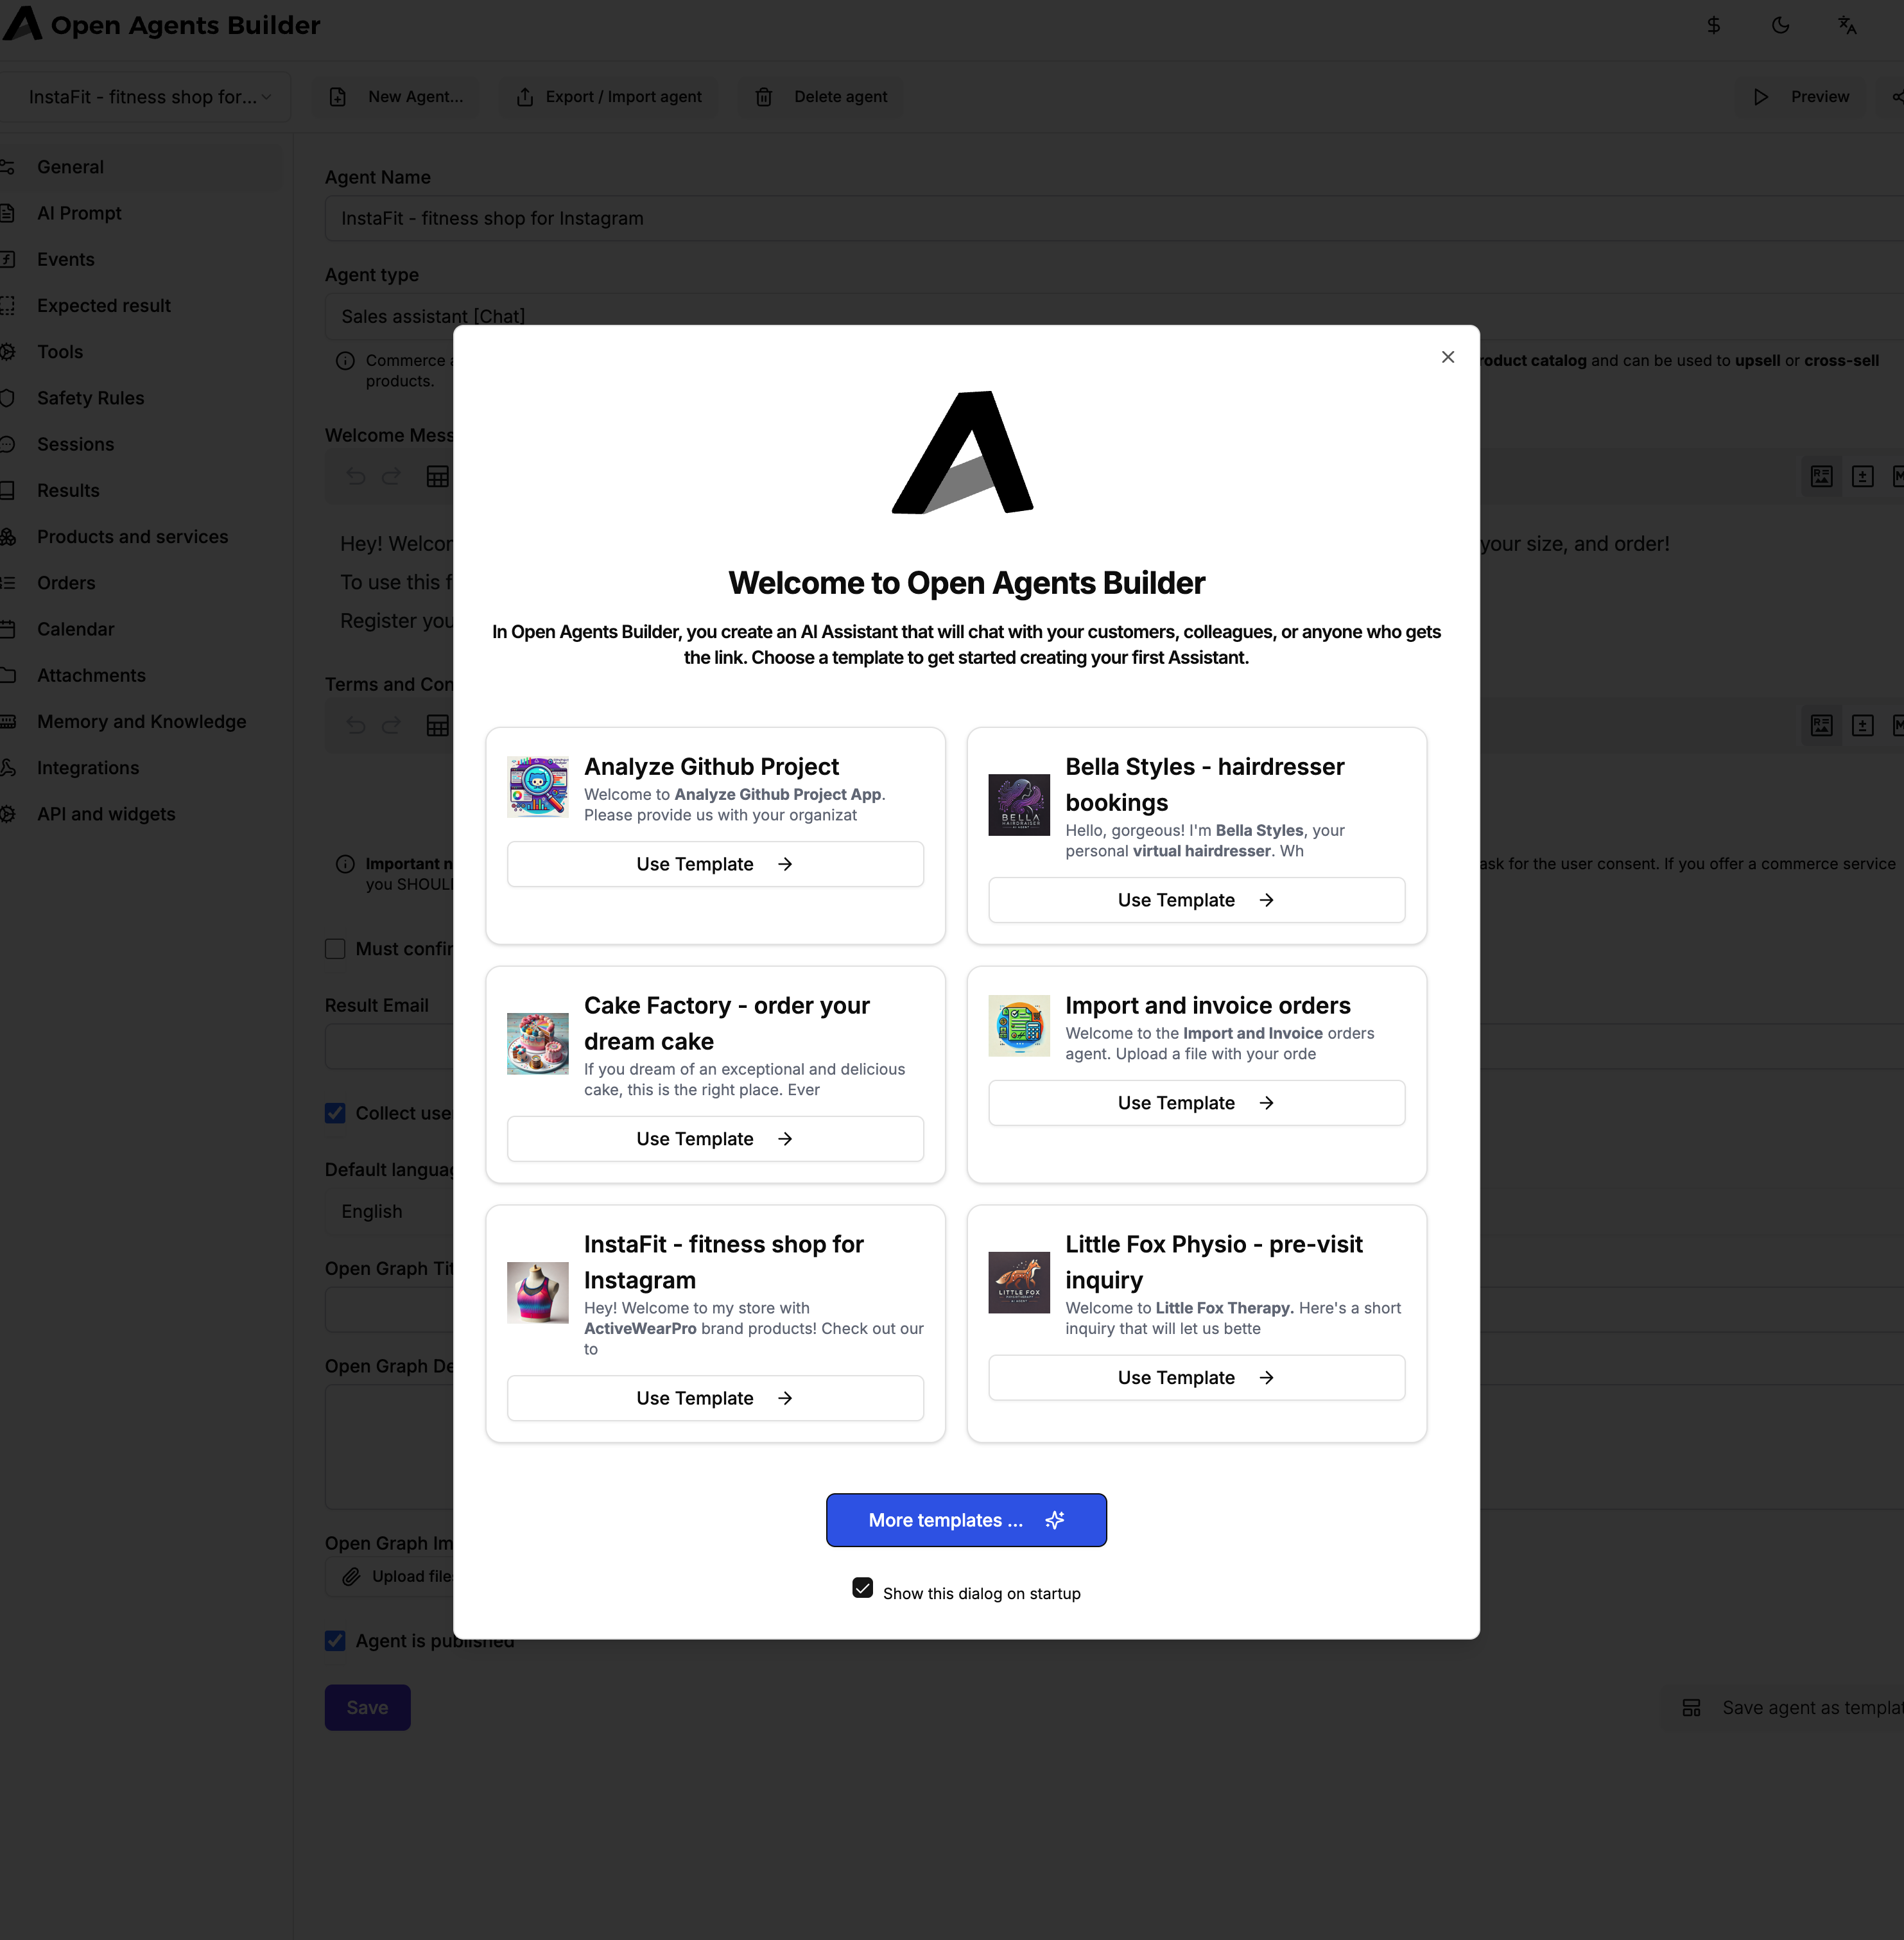Click sparkle icon on More templates button
The height and width of the screenshot is (1940, 1904).
(x=1054, y=1520)
